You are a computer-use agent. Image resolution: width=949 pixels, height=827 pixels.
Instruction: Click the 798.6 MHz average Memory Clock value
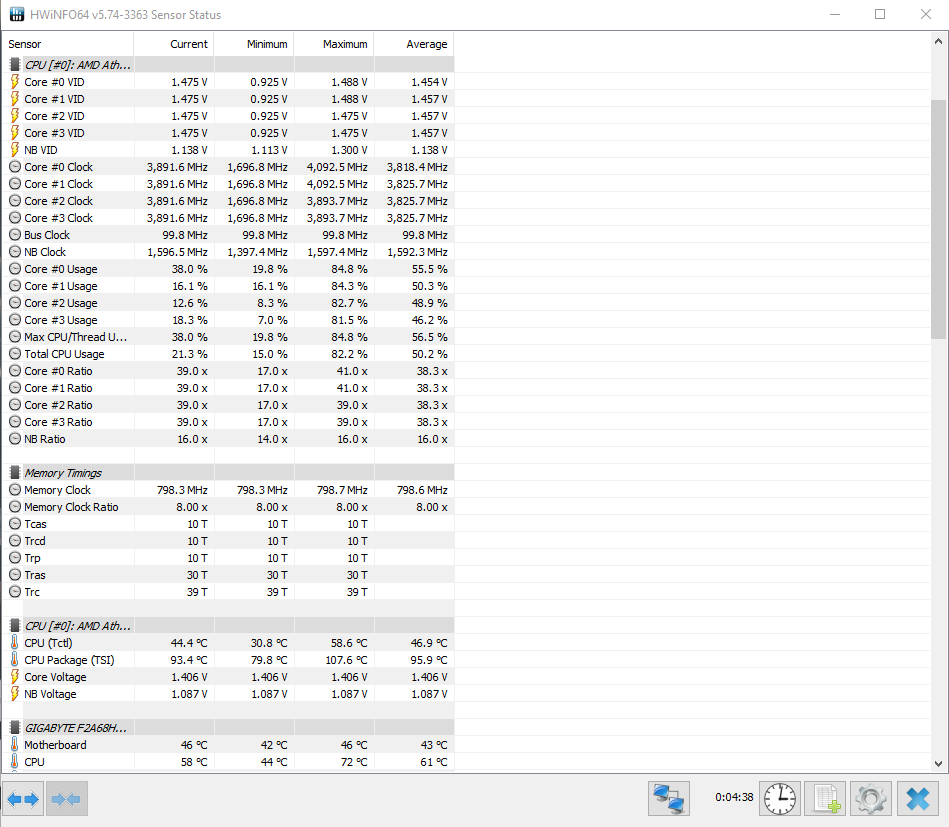click(422, 490)
